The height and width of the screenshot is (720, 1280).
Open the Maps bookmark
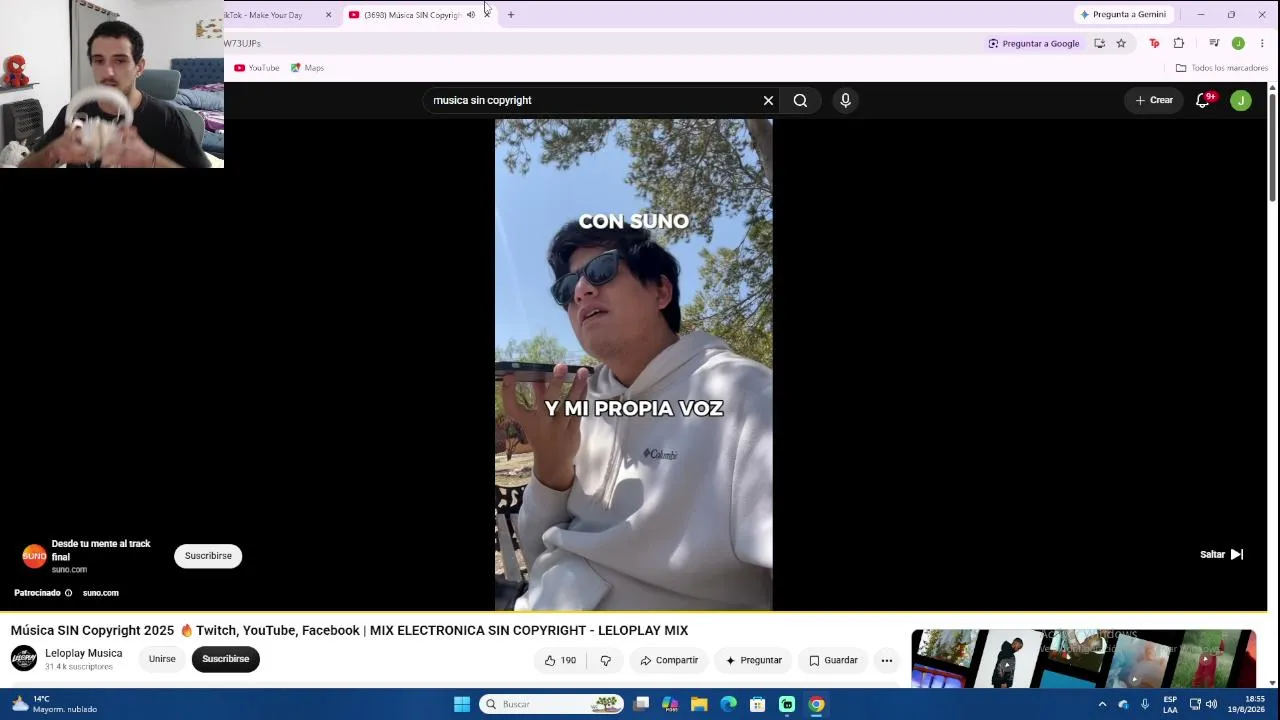[307, 68]
